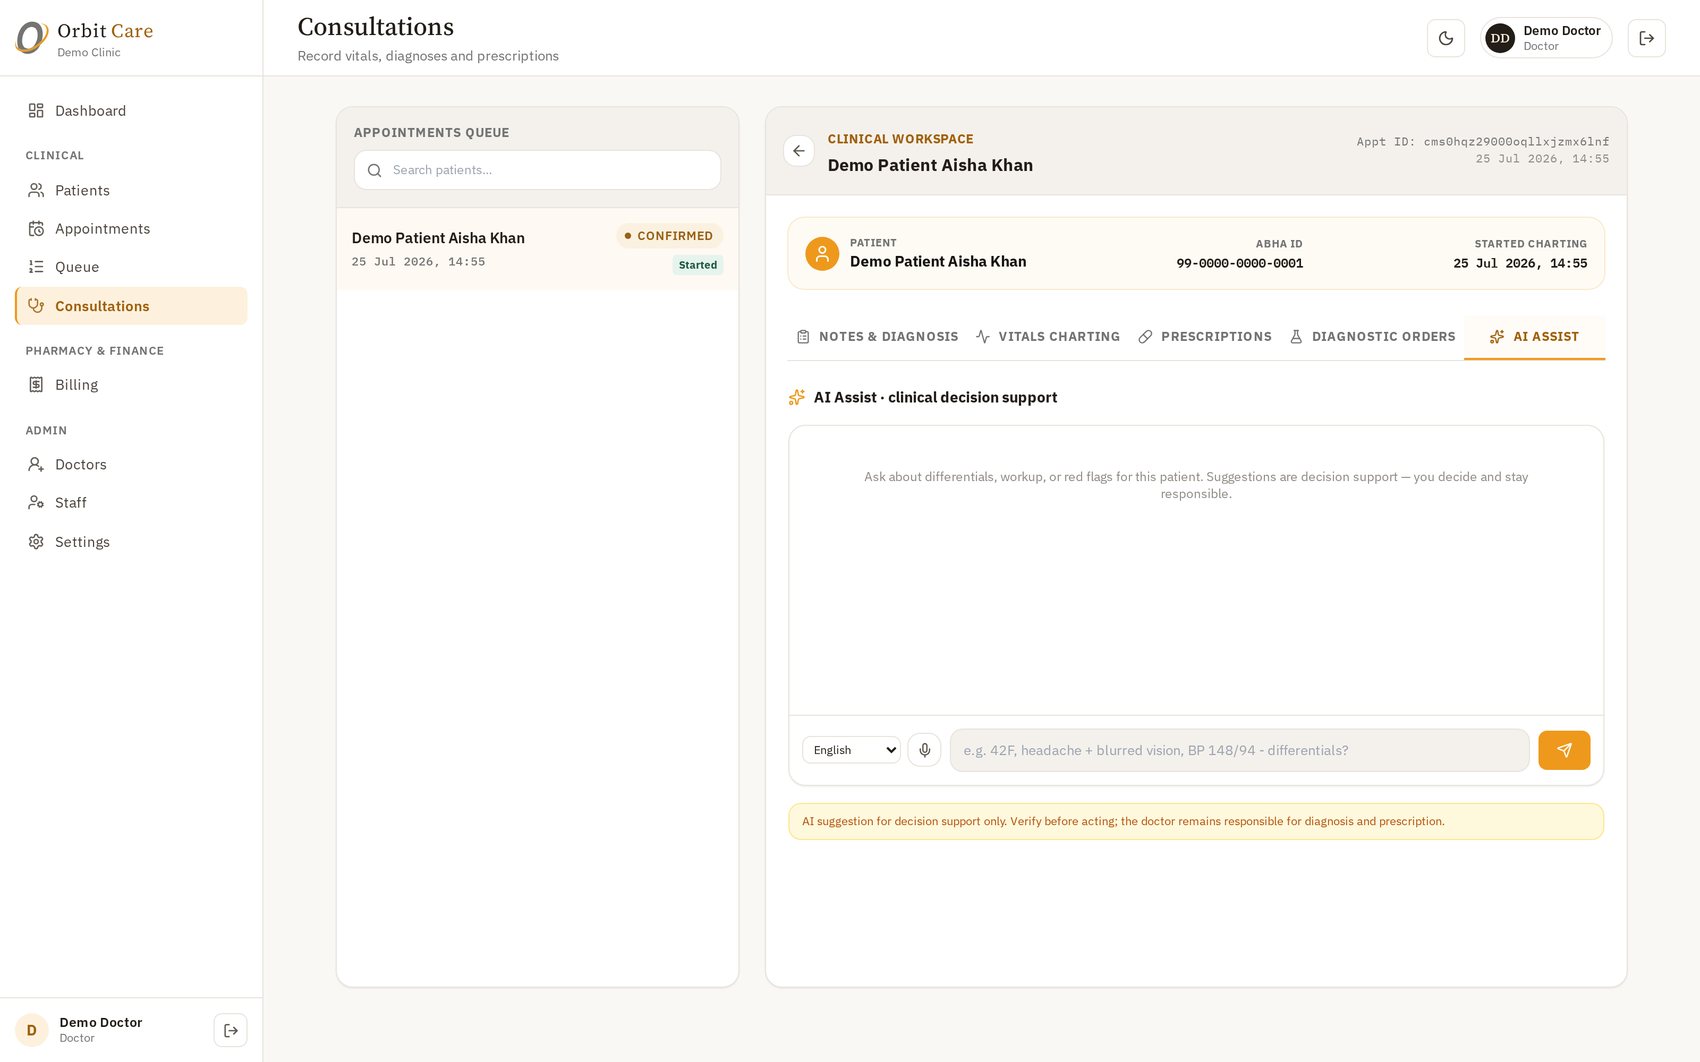Viewport: 1700px width, 1062px height.
Task: Go to the Appointments page
Action: point(131,229)
